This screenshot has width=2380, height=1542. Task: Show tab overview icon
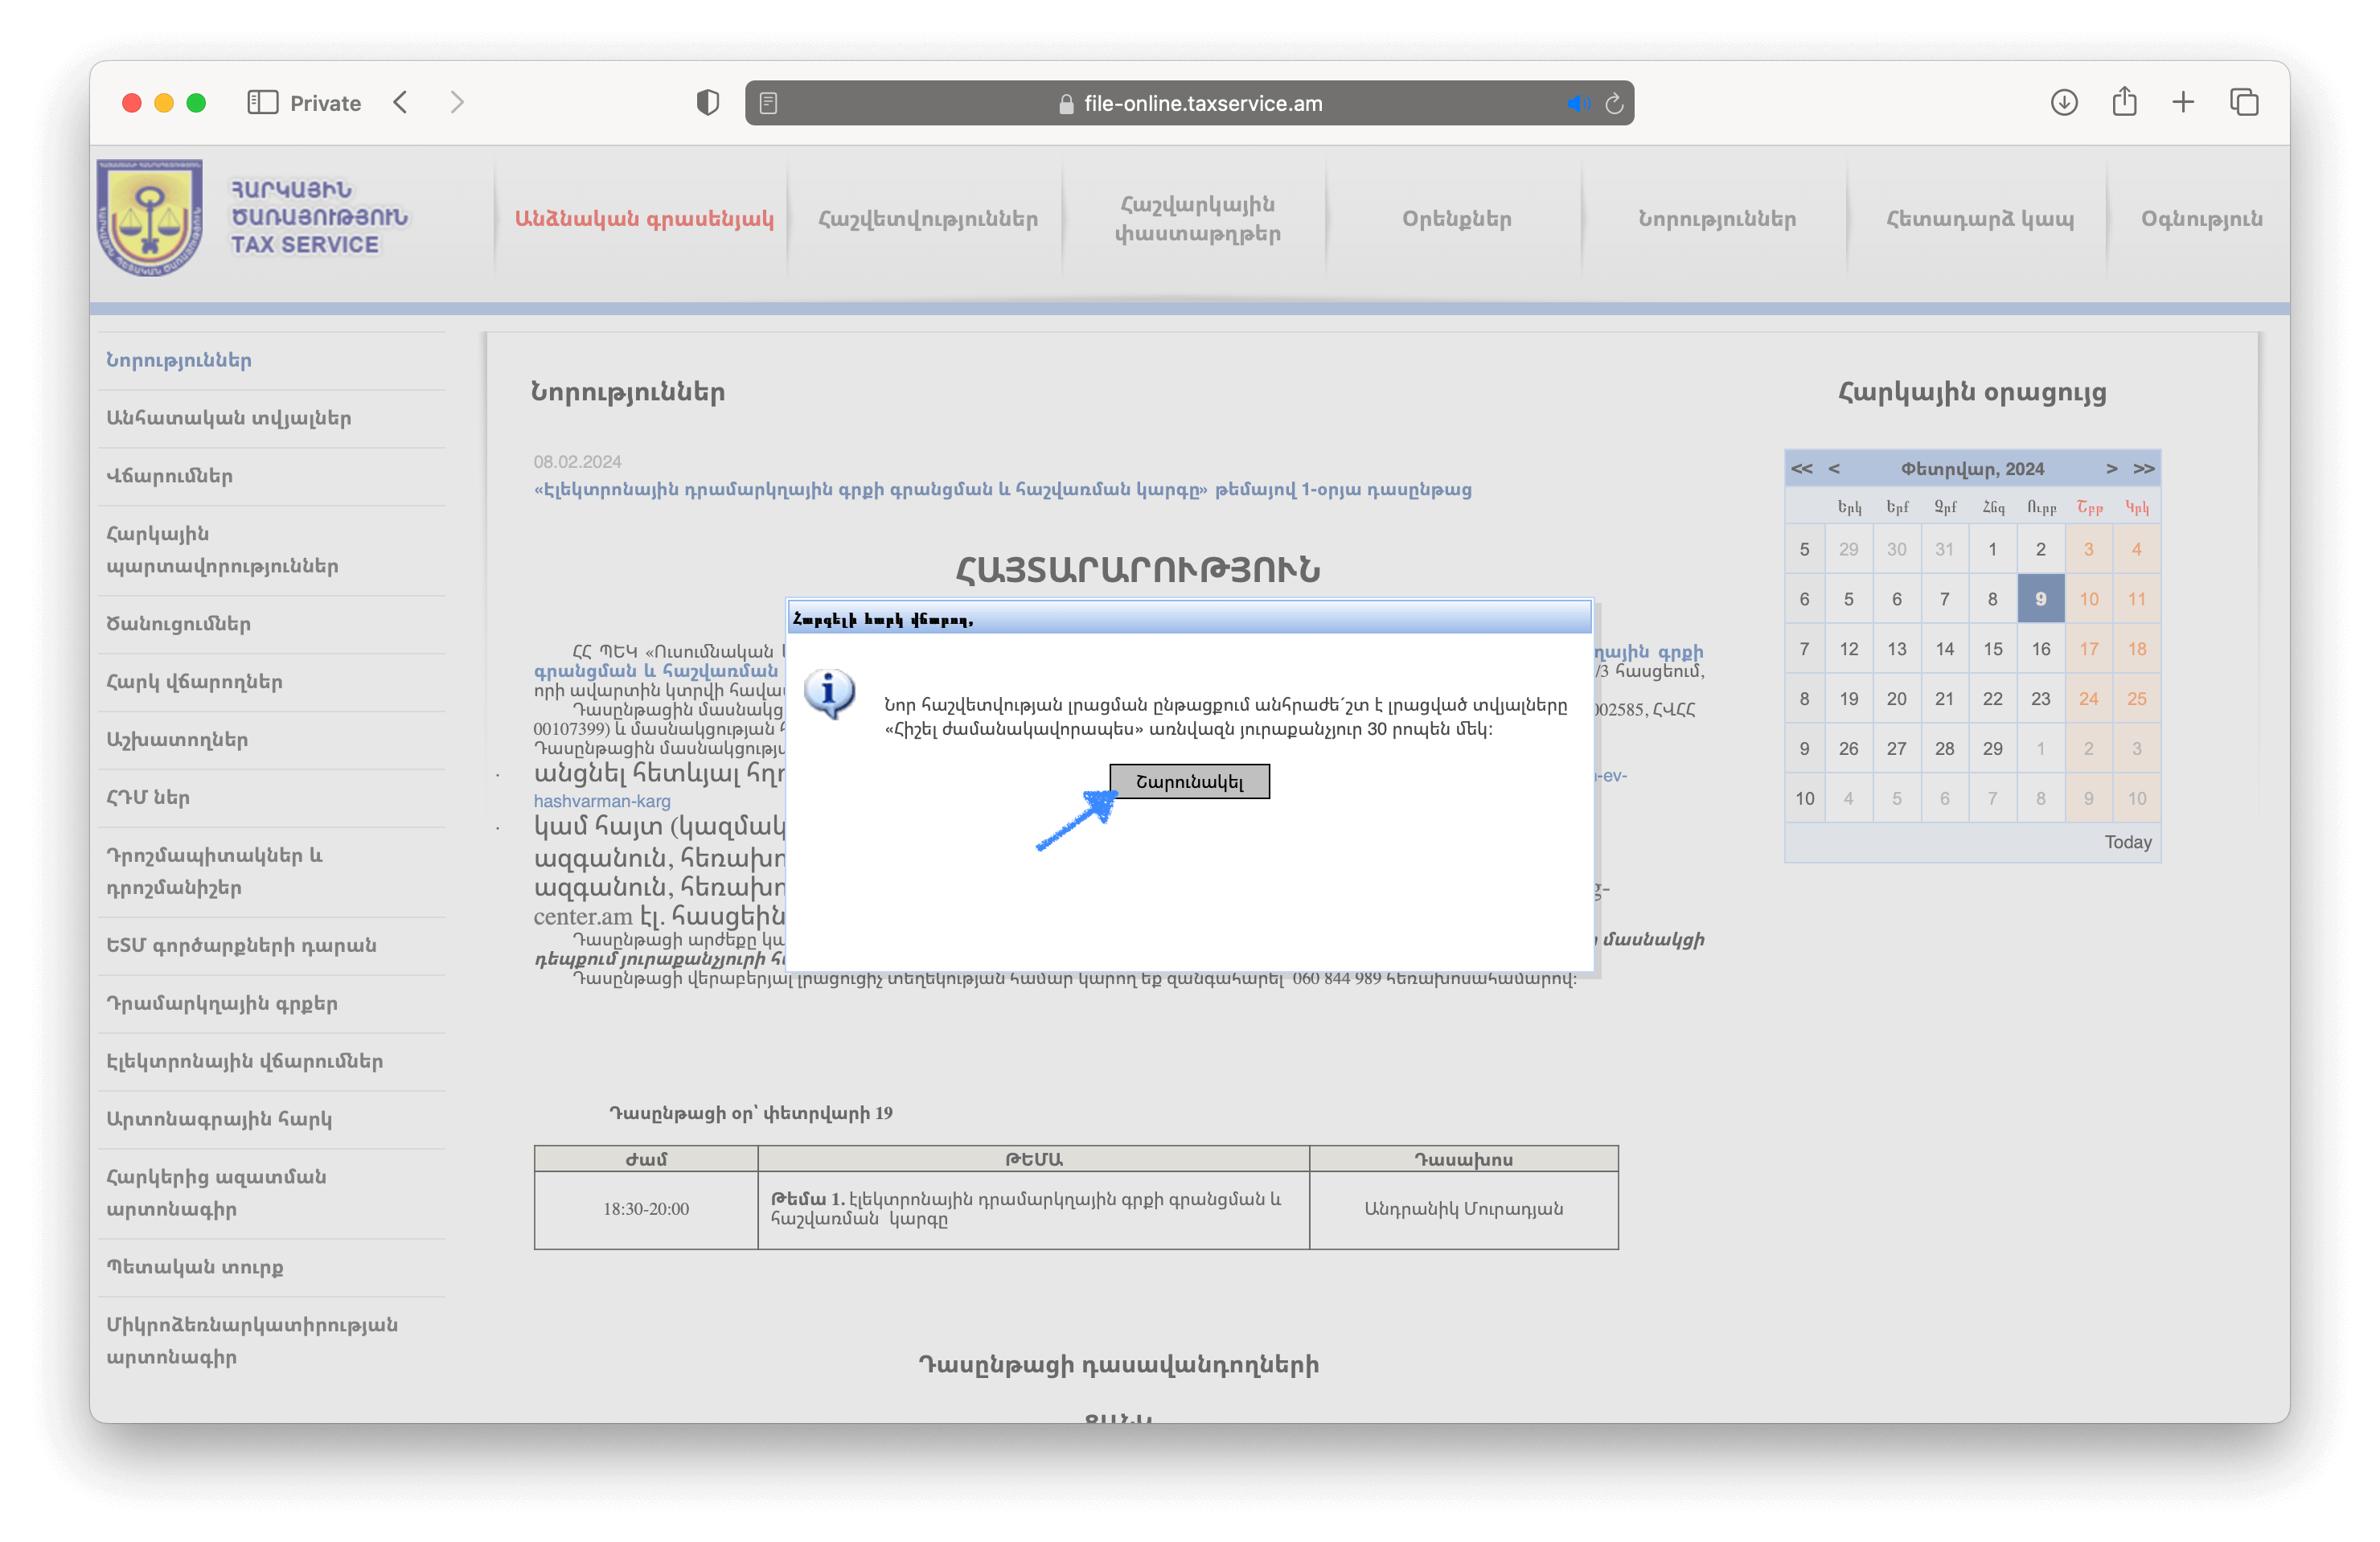pos(2244,102)
